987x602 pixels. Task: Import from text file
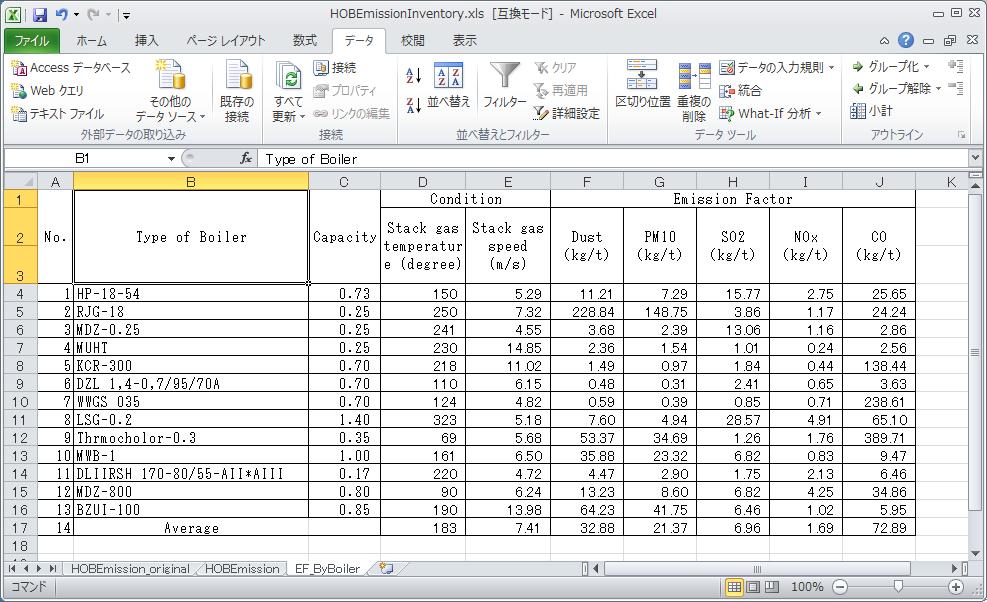[58, 114]
